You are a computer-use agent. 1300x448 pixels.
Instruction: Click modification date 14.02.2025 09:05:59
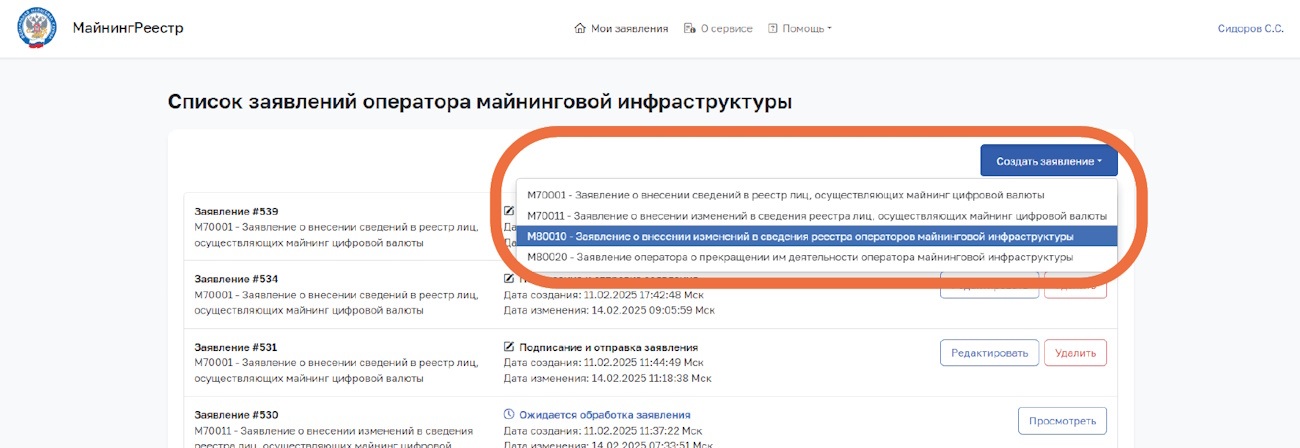(609, 310)
